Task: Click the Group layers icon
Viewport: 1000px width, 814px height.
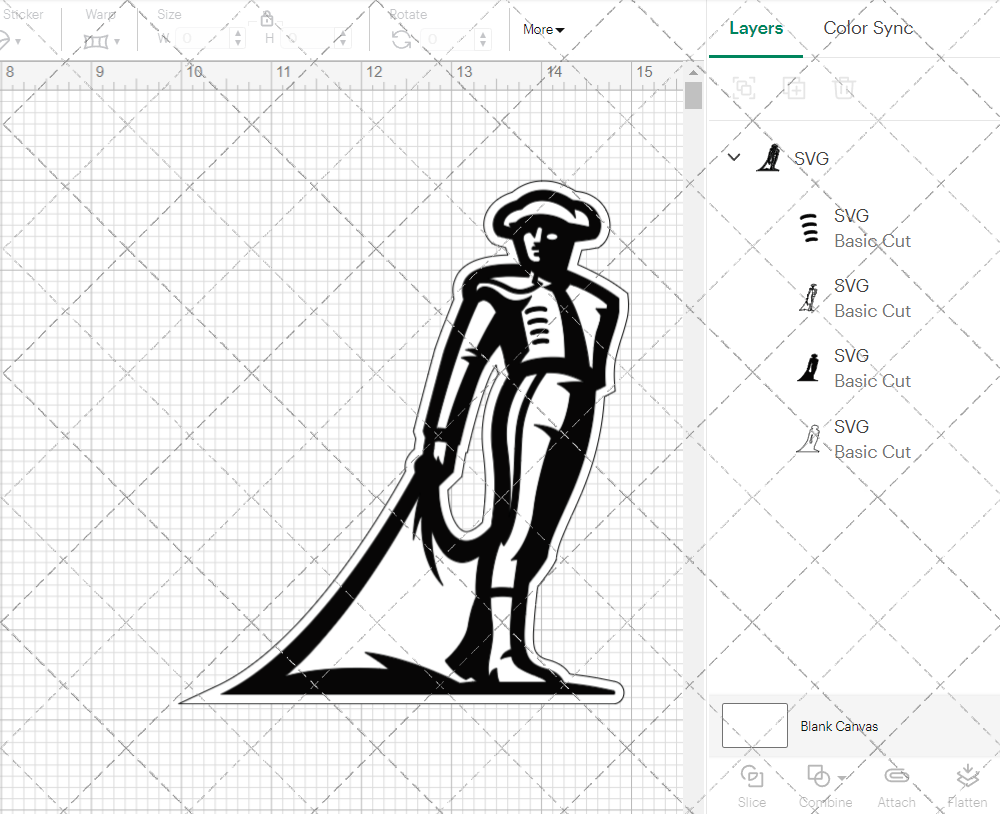Action: (x=744, y=87)
